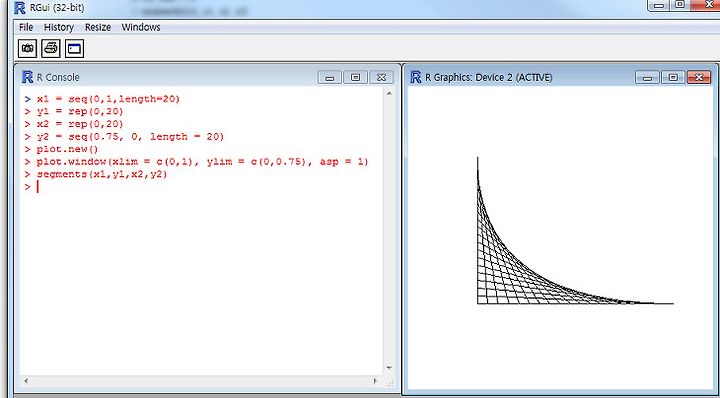720x398 pixels.
Task: Click the return focus to Console icon
Action: 74,48
